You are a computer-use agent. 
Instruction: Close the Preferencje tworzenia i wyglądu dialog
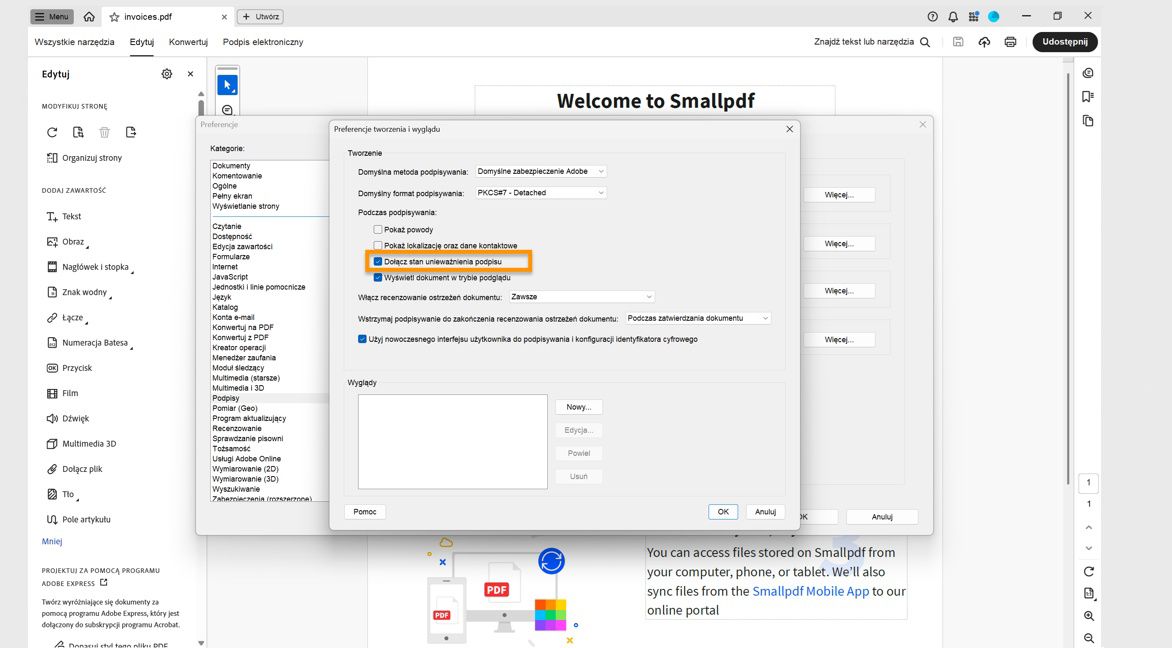click(x=789, y=129)
